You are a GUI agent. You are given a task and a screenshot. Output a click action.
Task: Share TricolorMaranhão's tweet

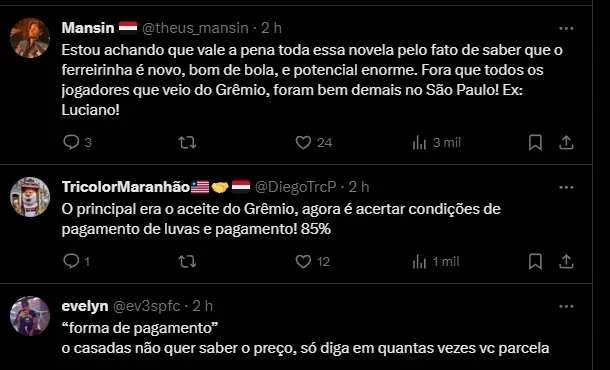(566, 261)
